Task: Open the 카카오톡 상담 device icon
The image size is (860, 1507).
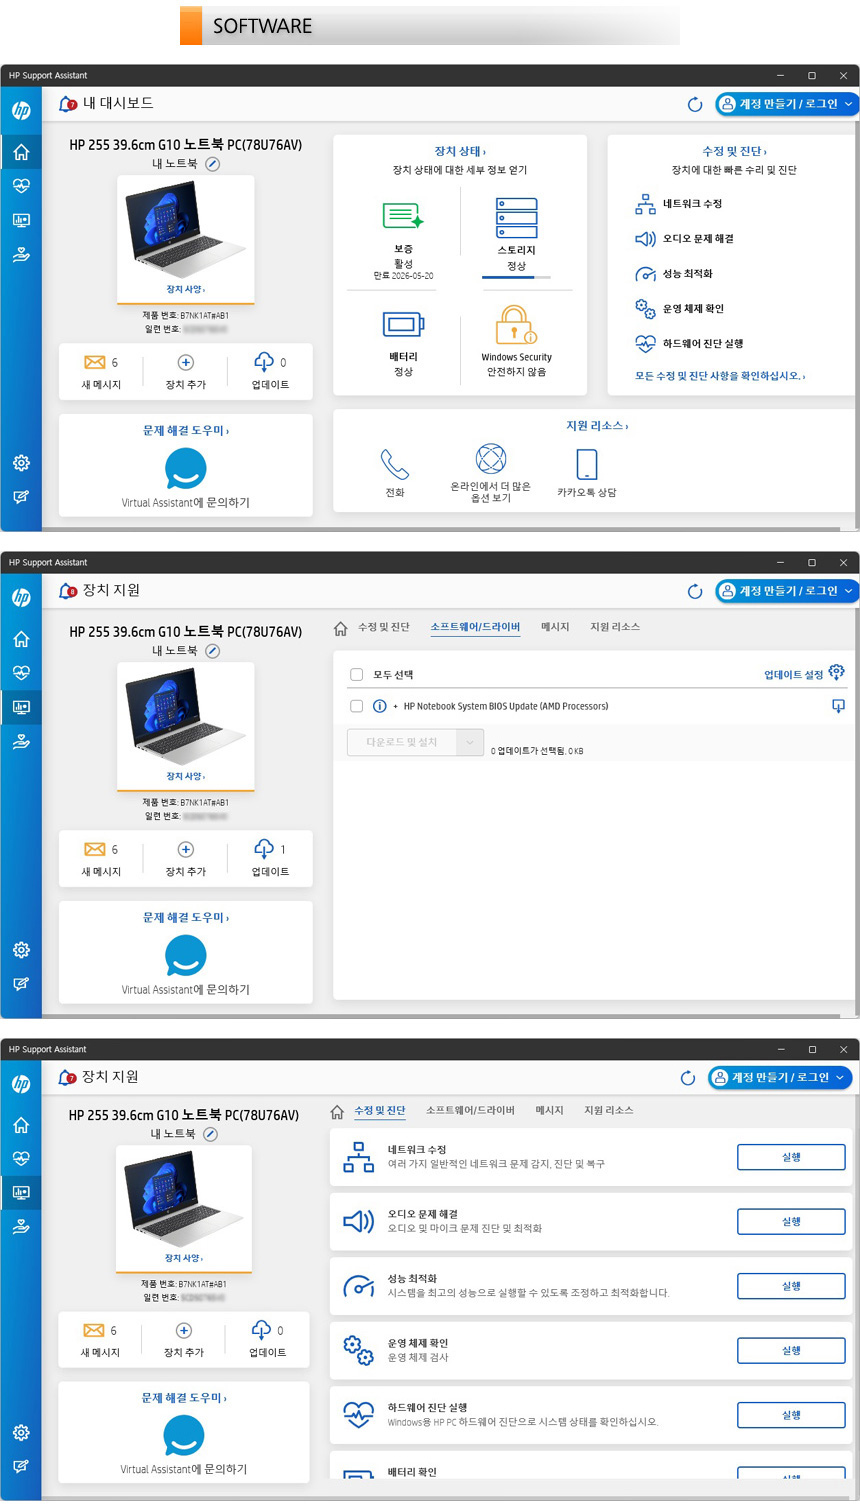Action: [x=587, y=464]
